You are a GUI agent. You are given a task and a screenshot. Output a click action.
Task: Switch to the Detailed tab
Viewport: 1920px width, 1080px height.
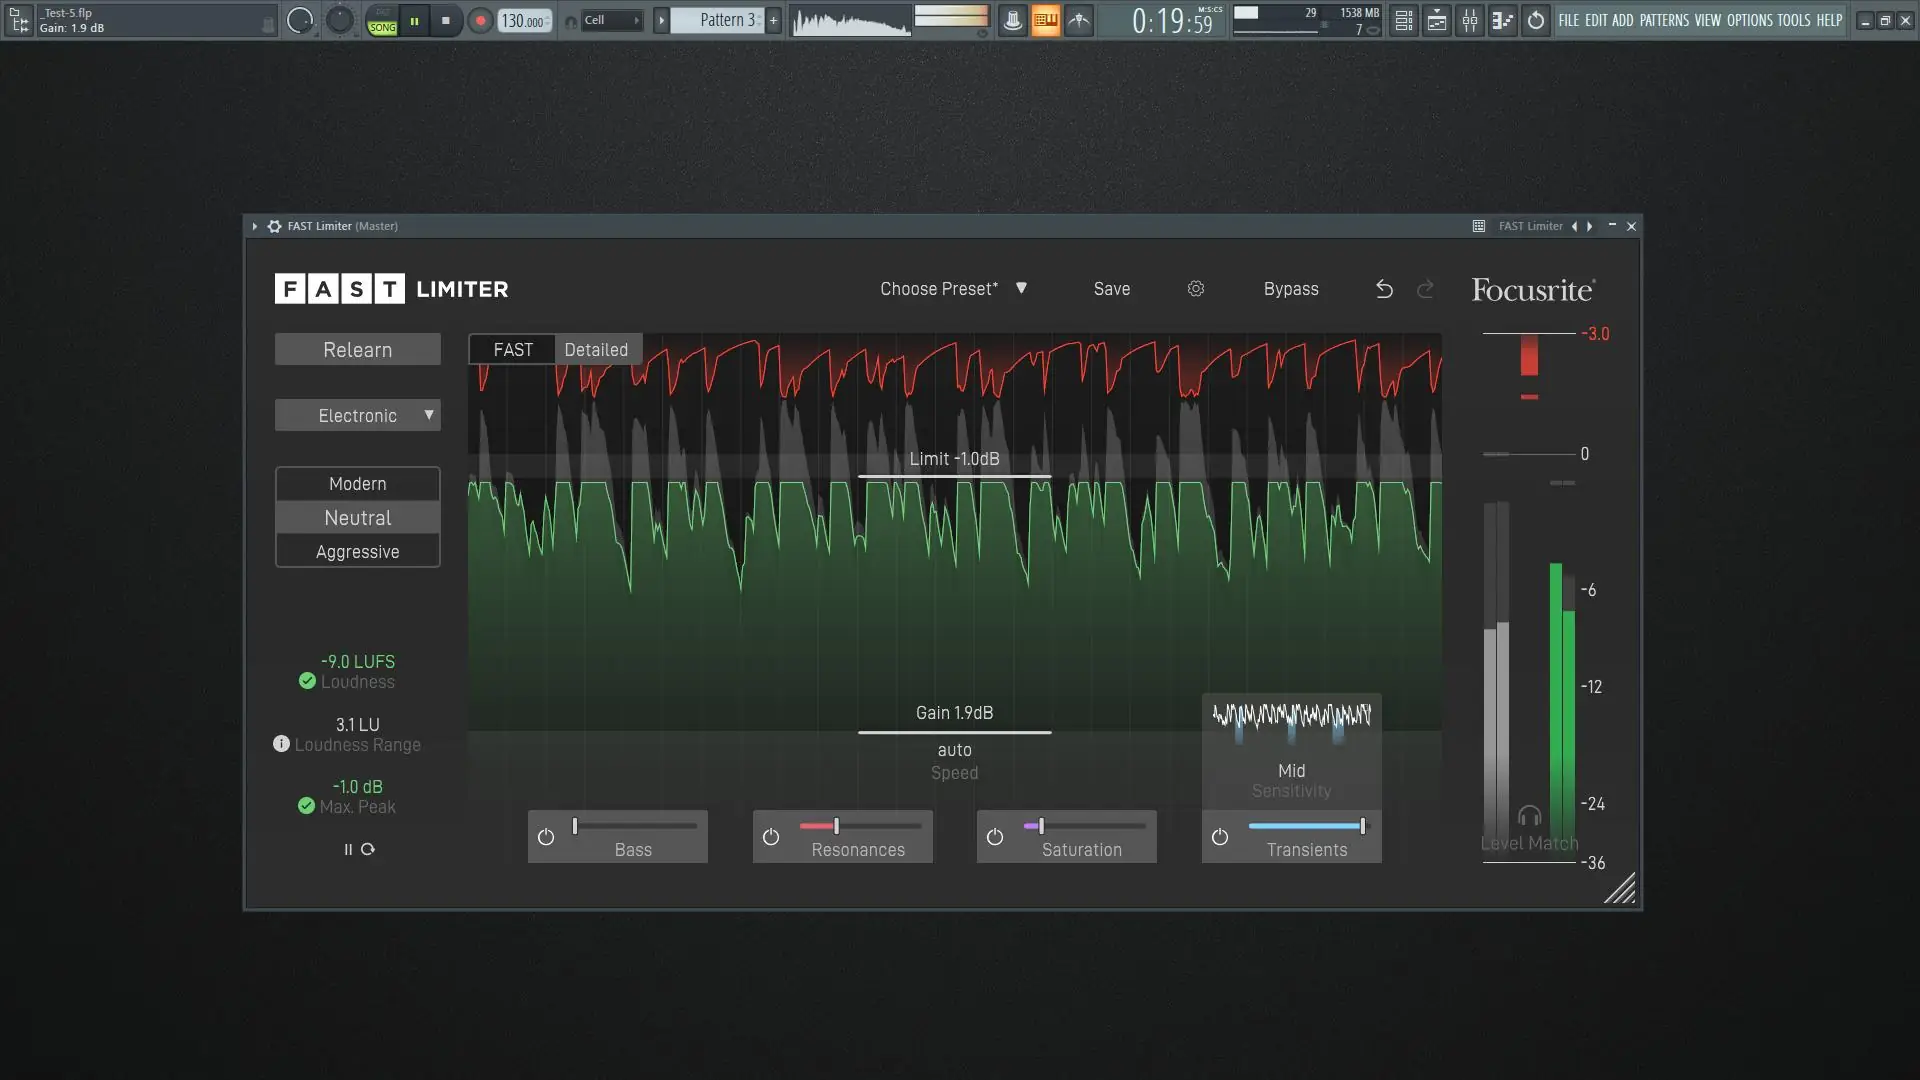coord(596,349)
